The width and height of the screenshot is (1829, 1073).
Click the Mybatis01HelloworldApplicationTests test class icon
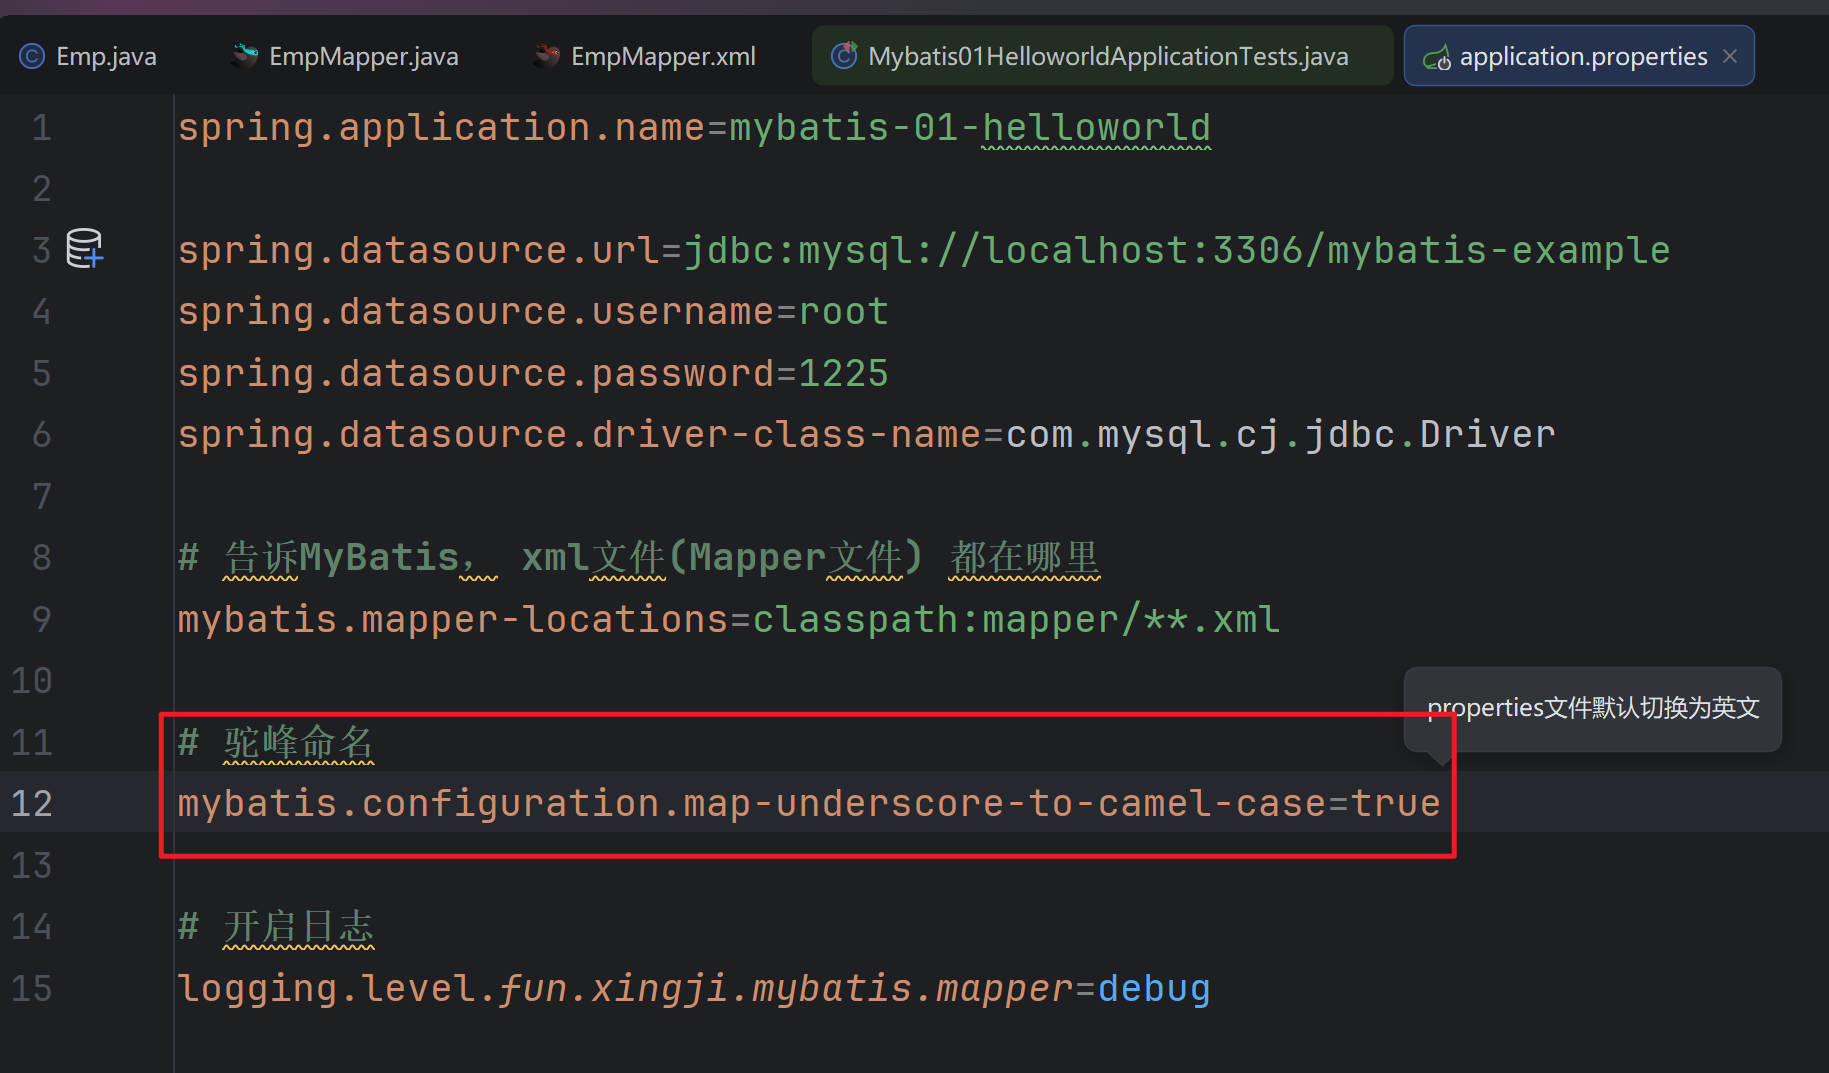pos(844,56)
